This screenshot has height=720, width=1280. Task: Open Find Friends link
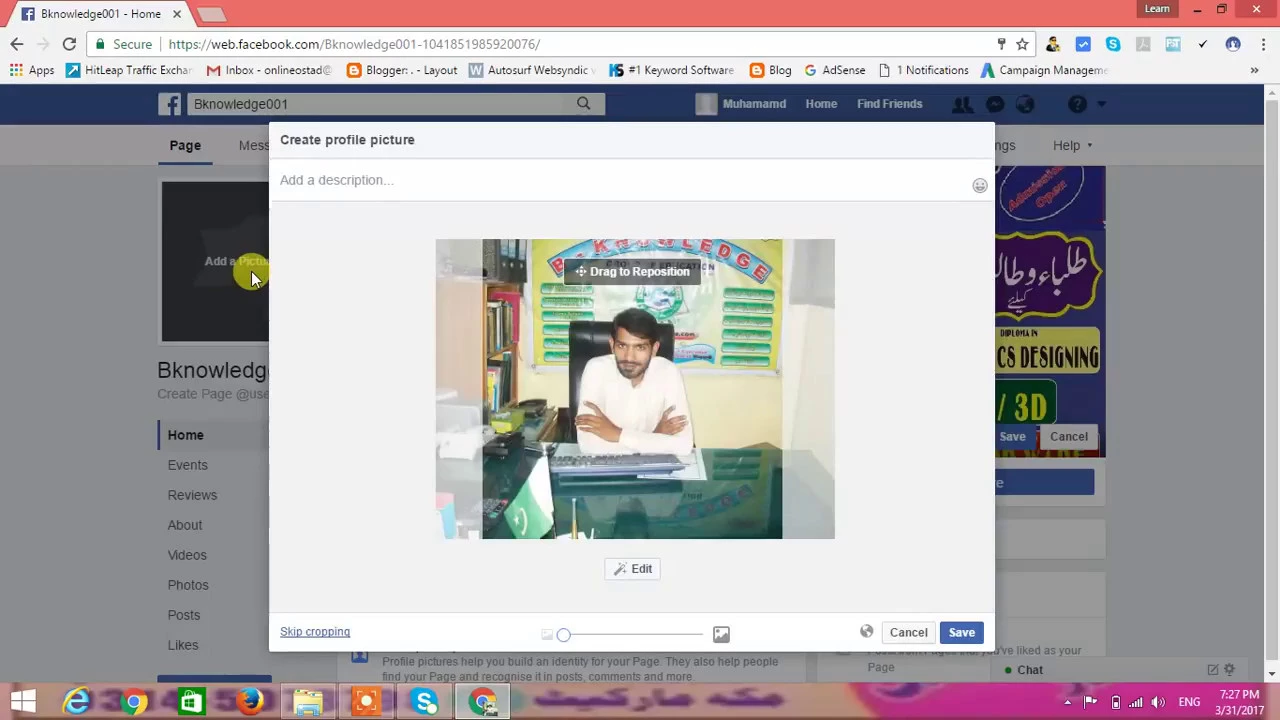coord(889,104)
